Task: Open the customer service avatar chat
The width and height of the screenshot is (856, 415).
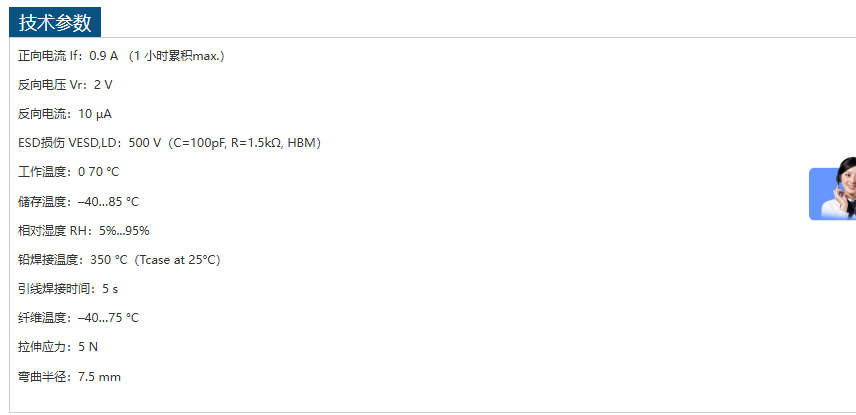Action: click(834, 190)
